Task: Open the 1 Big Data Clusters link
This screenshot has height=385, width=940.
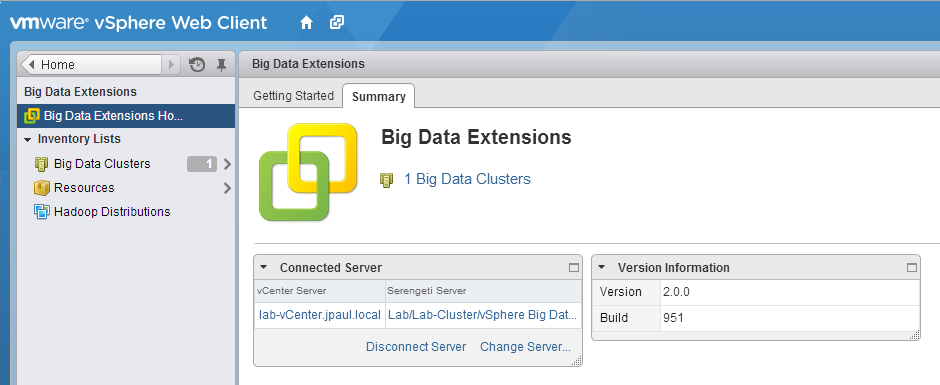Action: pos(467,179)
